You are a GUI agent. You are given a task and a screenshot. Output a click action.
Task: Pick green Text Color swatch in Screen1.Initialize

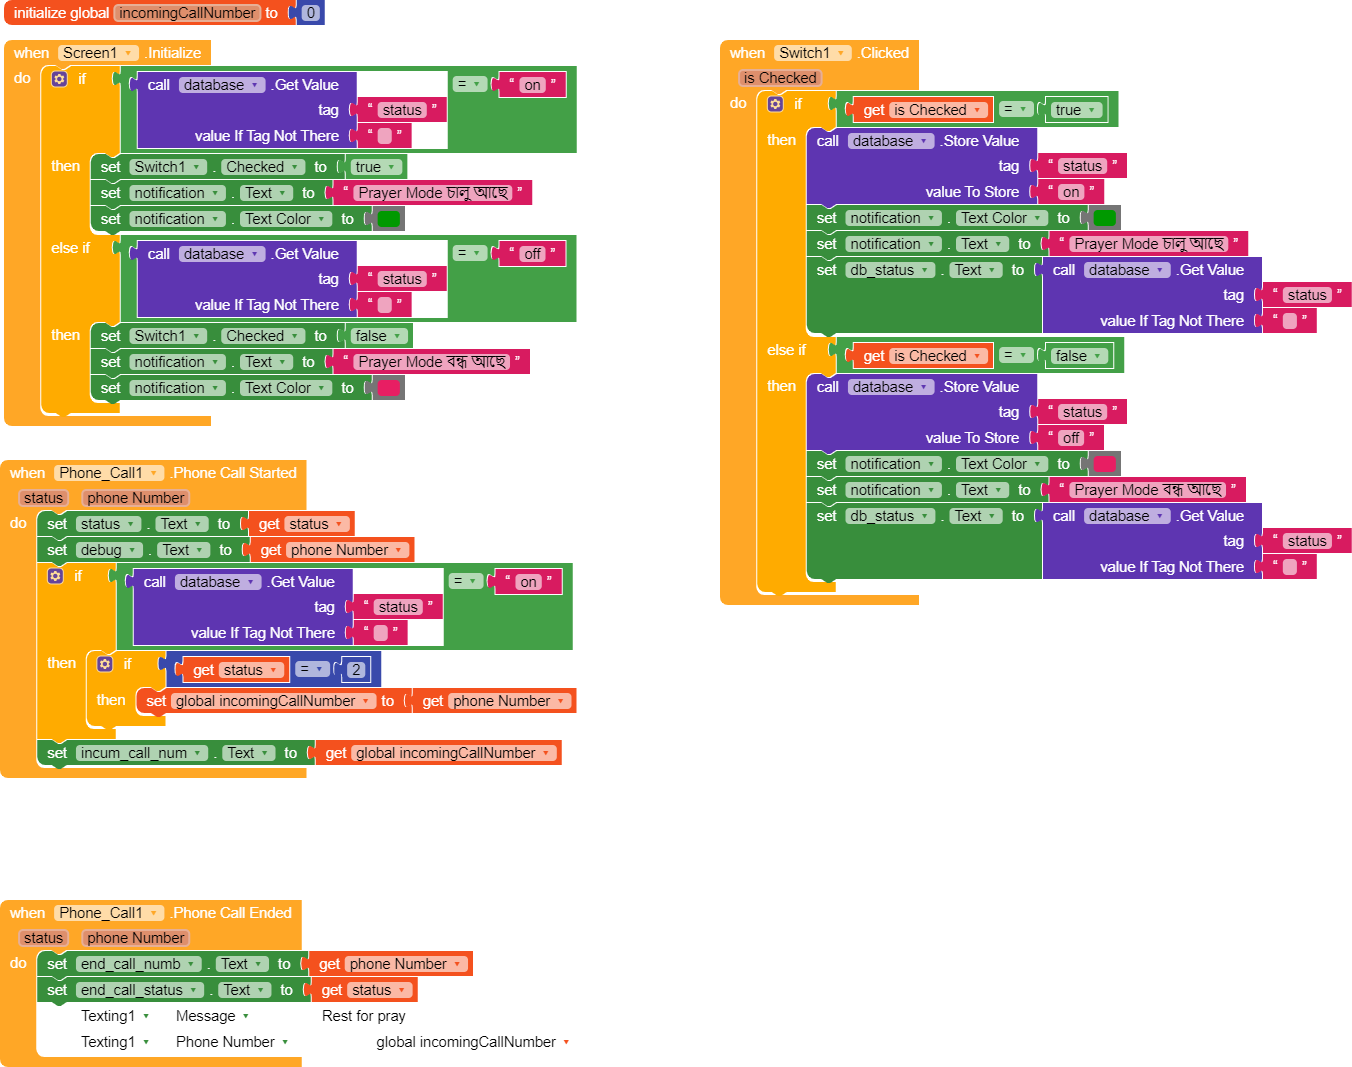point(389,219)
